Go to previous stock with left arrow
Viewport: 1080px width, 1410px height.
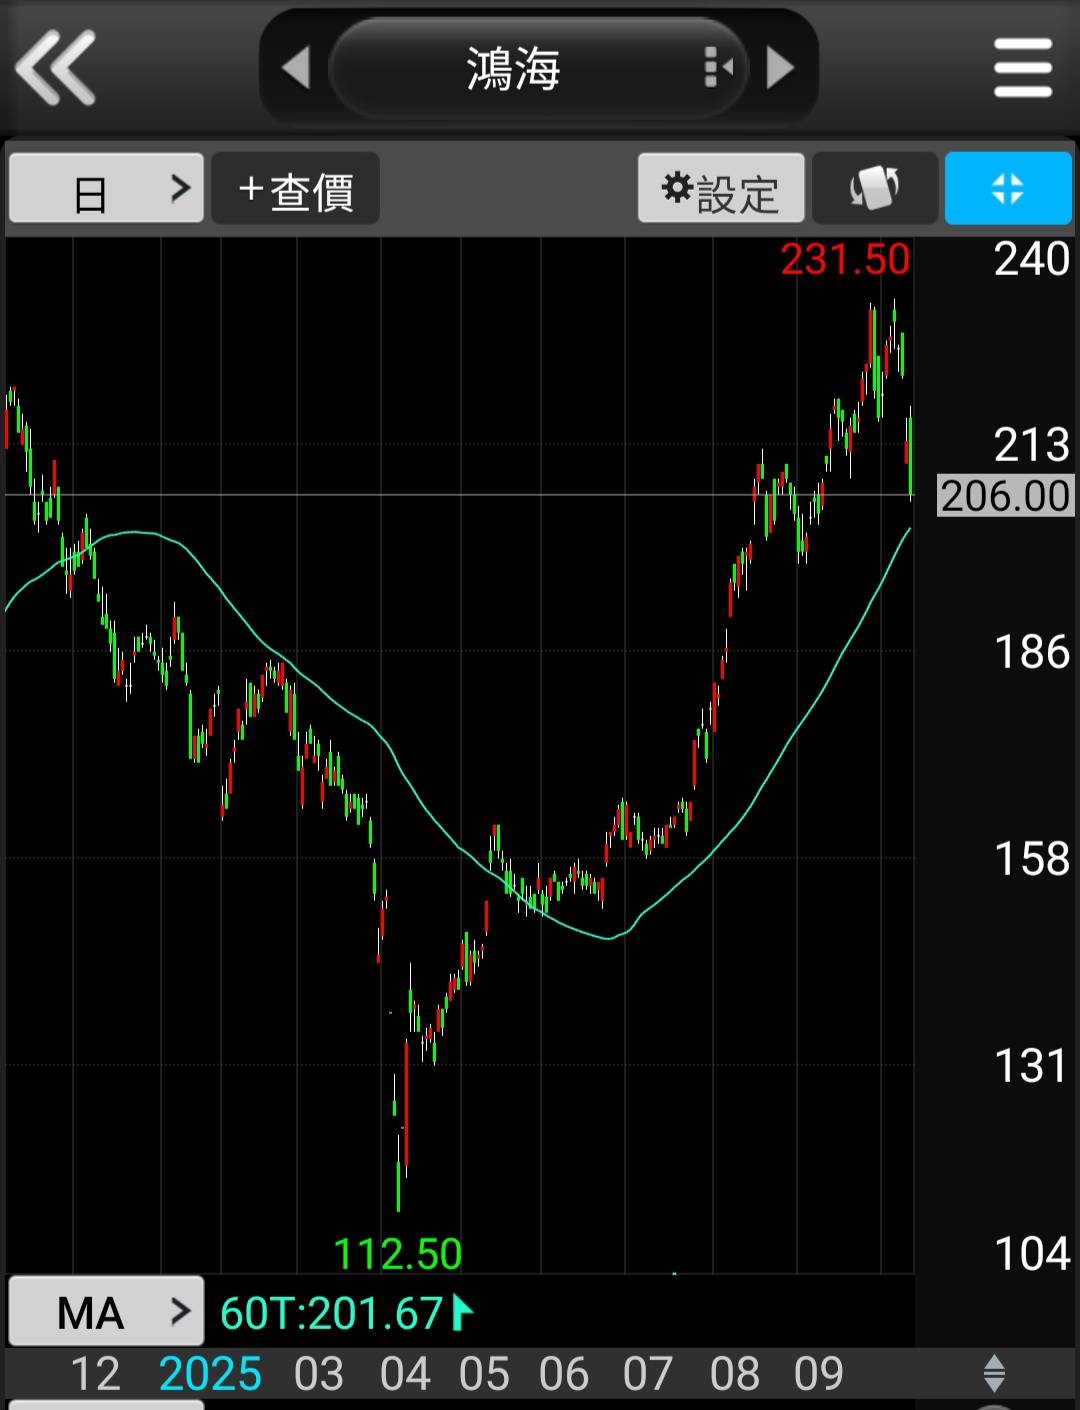pyautogui.click(x=295, y=68)
